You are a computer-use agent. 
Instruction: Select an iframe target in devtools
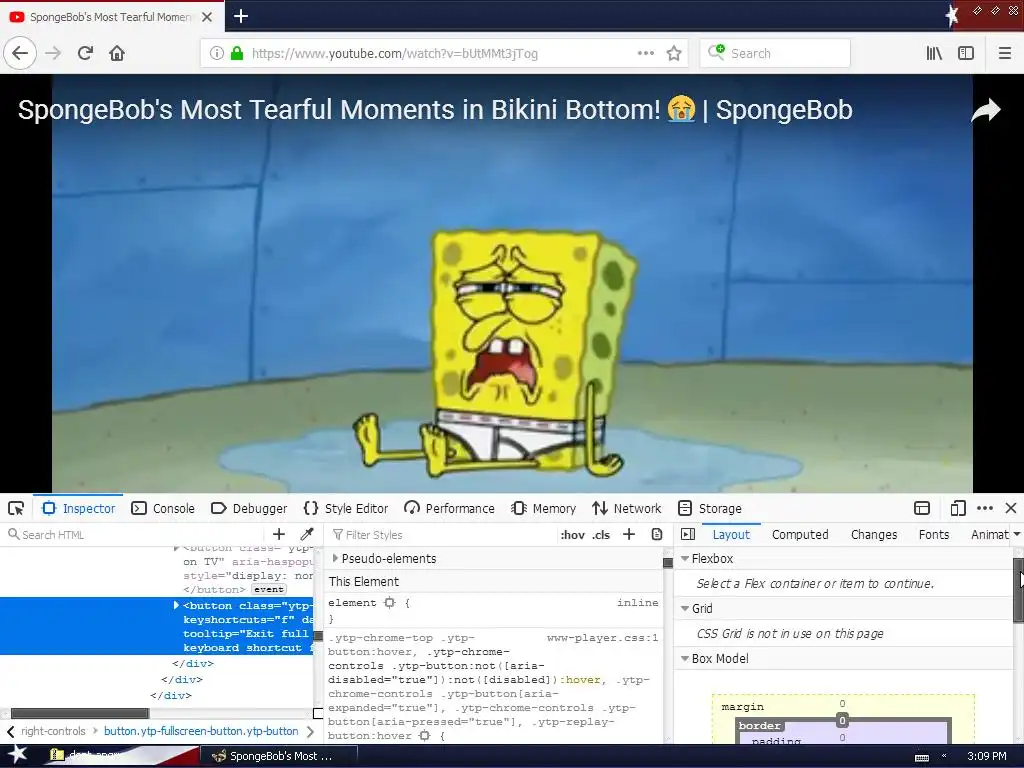pyautogui.click(x=922, y=508)
